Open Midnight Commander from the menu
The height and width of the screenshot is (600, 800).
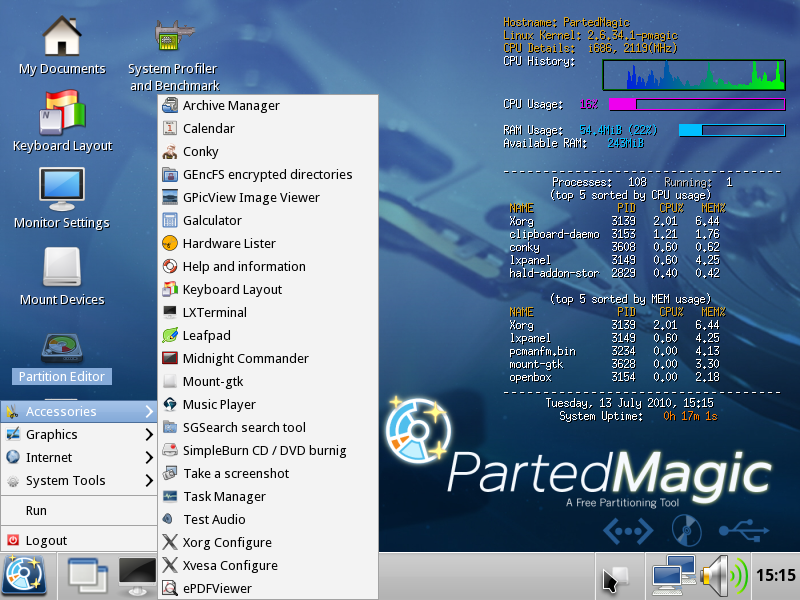245,358
